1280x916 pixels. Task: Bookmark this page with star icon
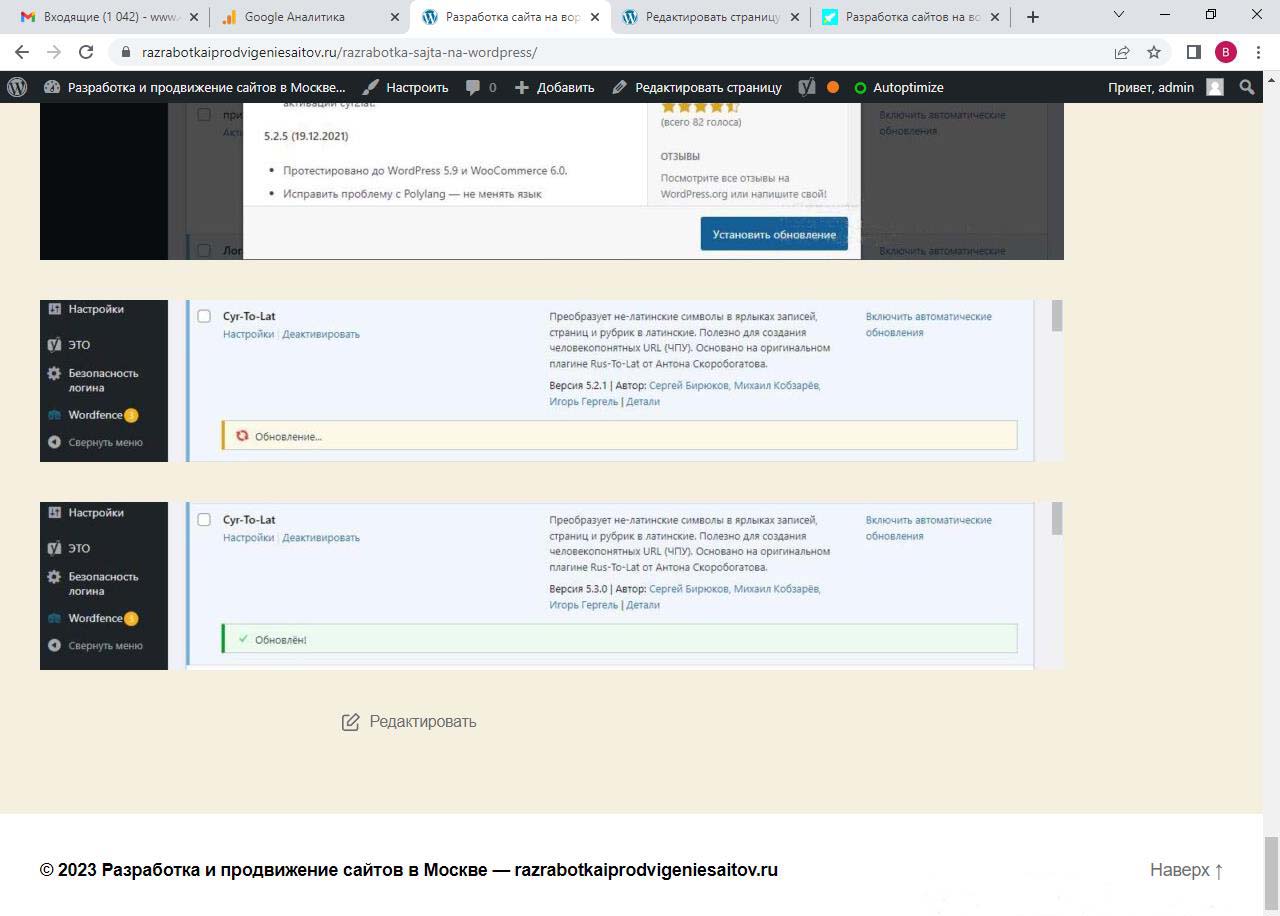point(1154,52)
